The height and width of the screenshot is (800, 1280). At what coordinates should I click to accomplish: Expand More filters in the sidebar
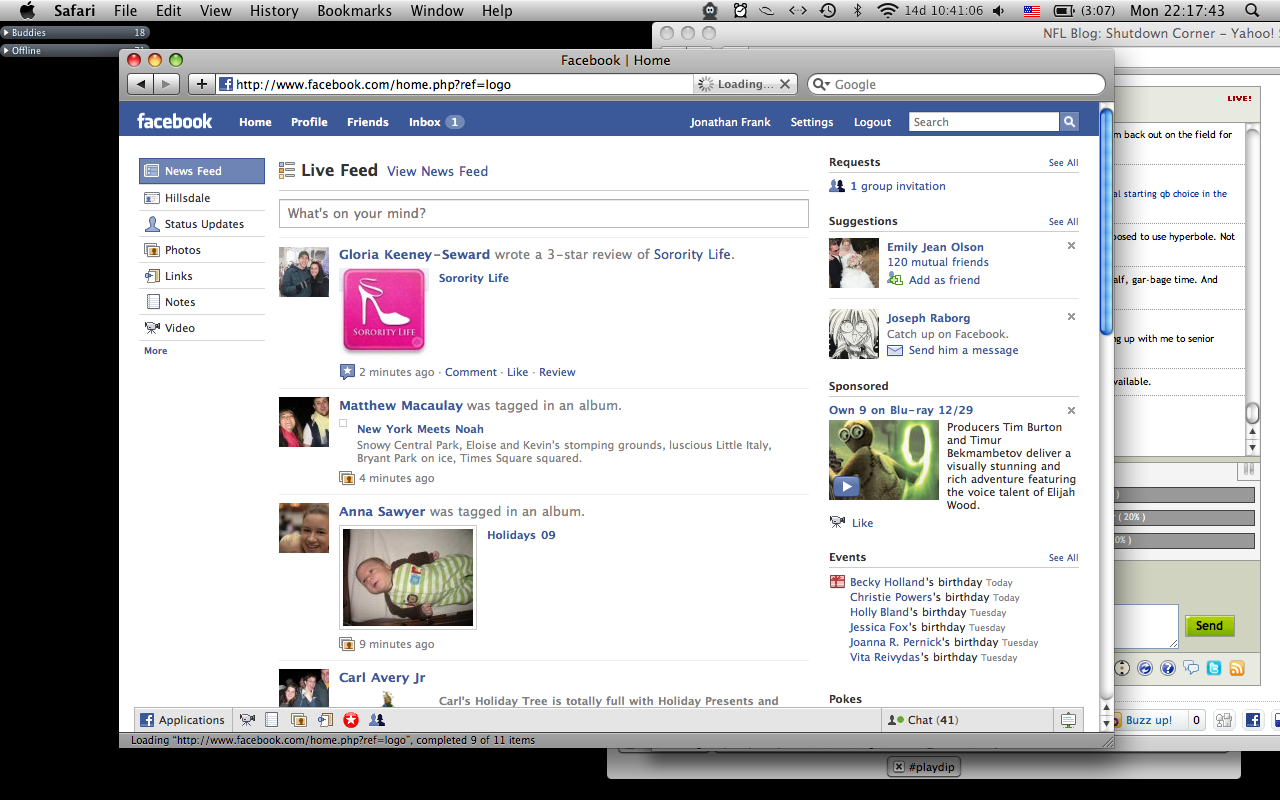pyautogui.click(x=155, y=351)
